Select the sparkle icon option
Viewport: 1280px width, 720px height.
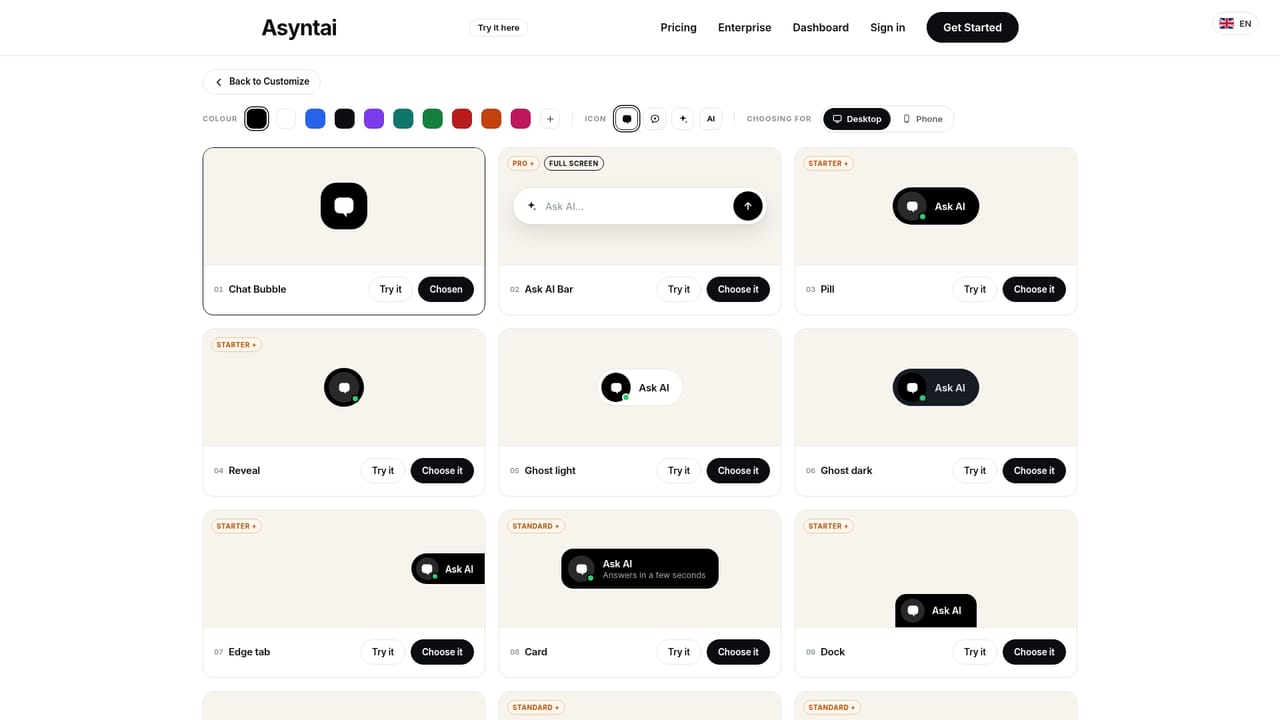coord(683,118)
